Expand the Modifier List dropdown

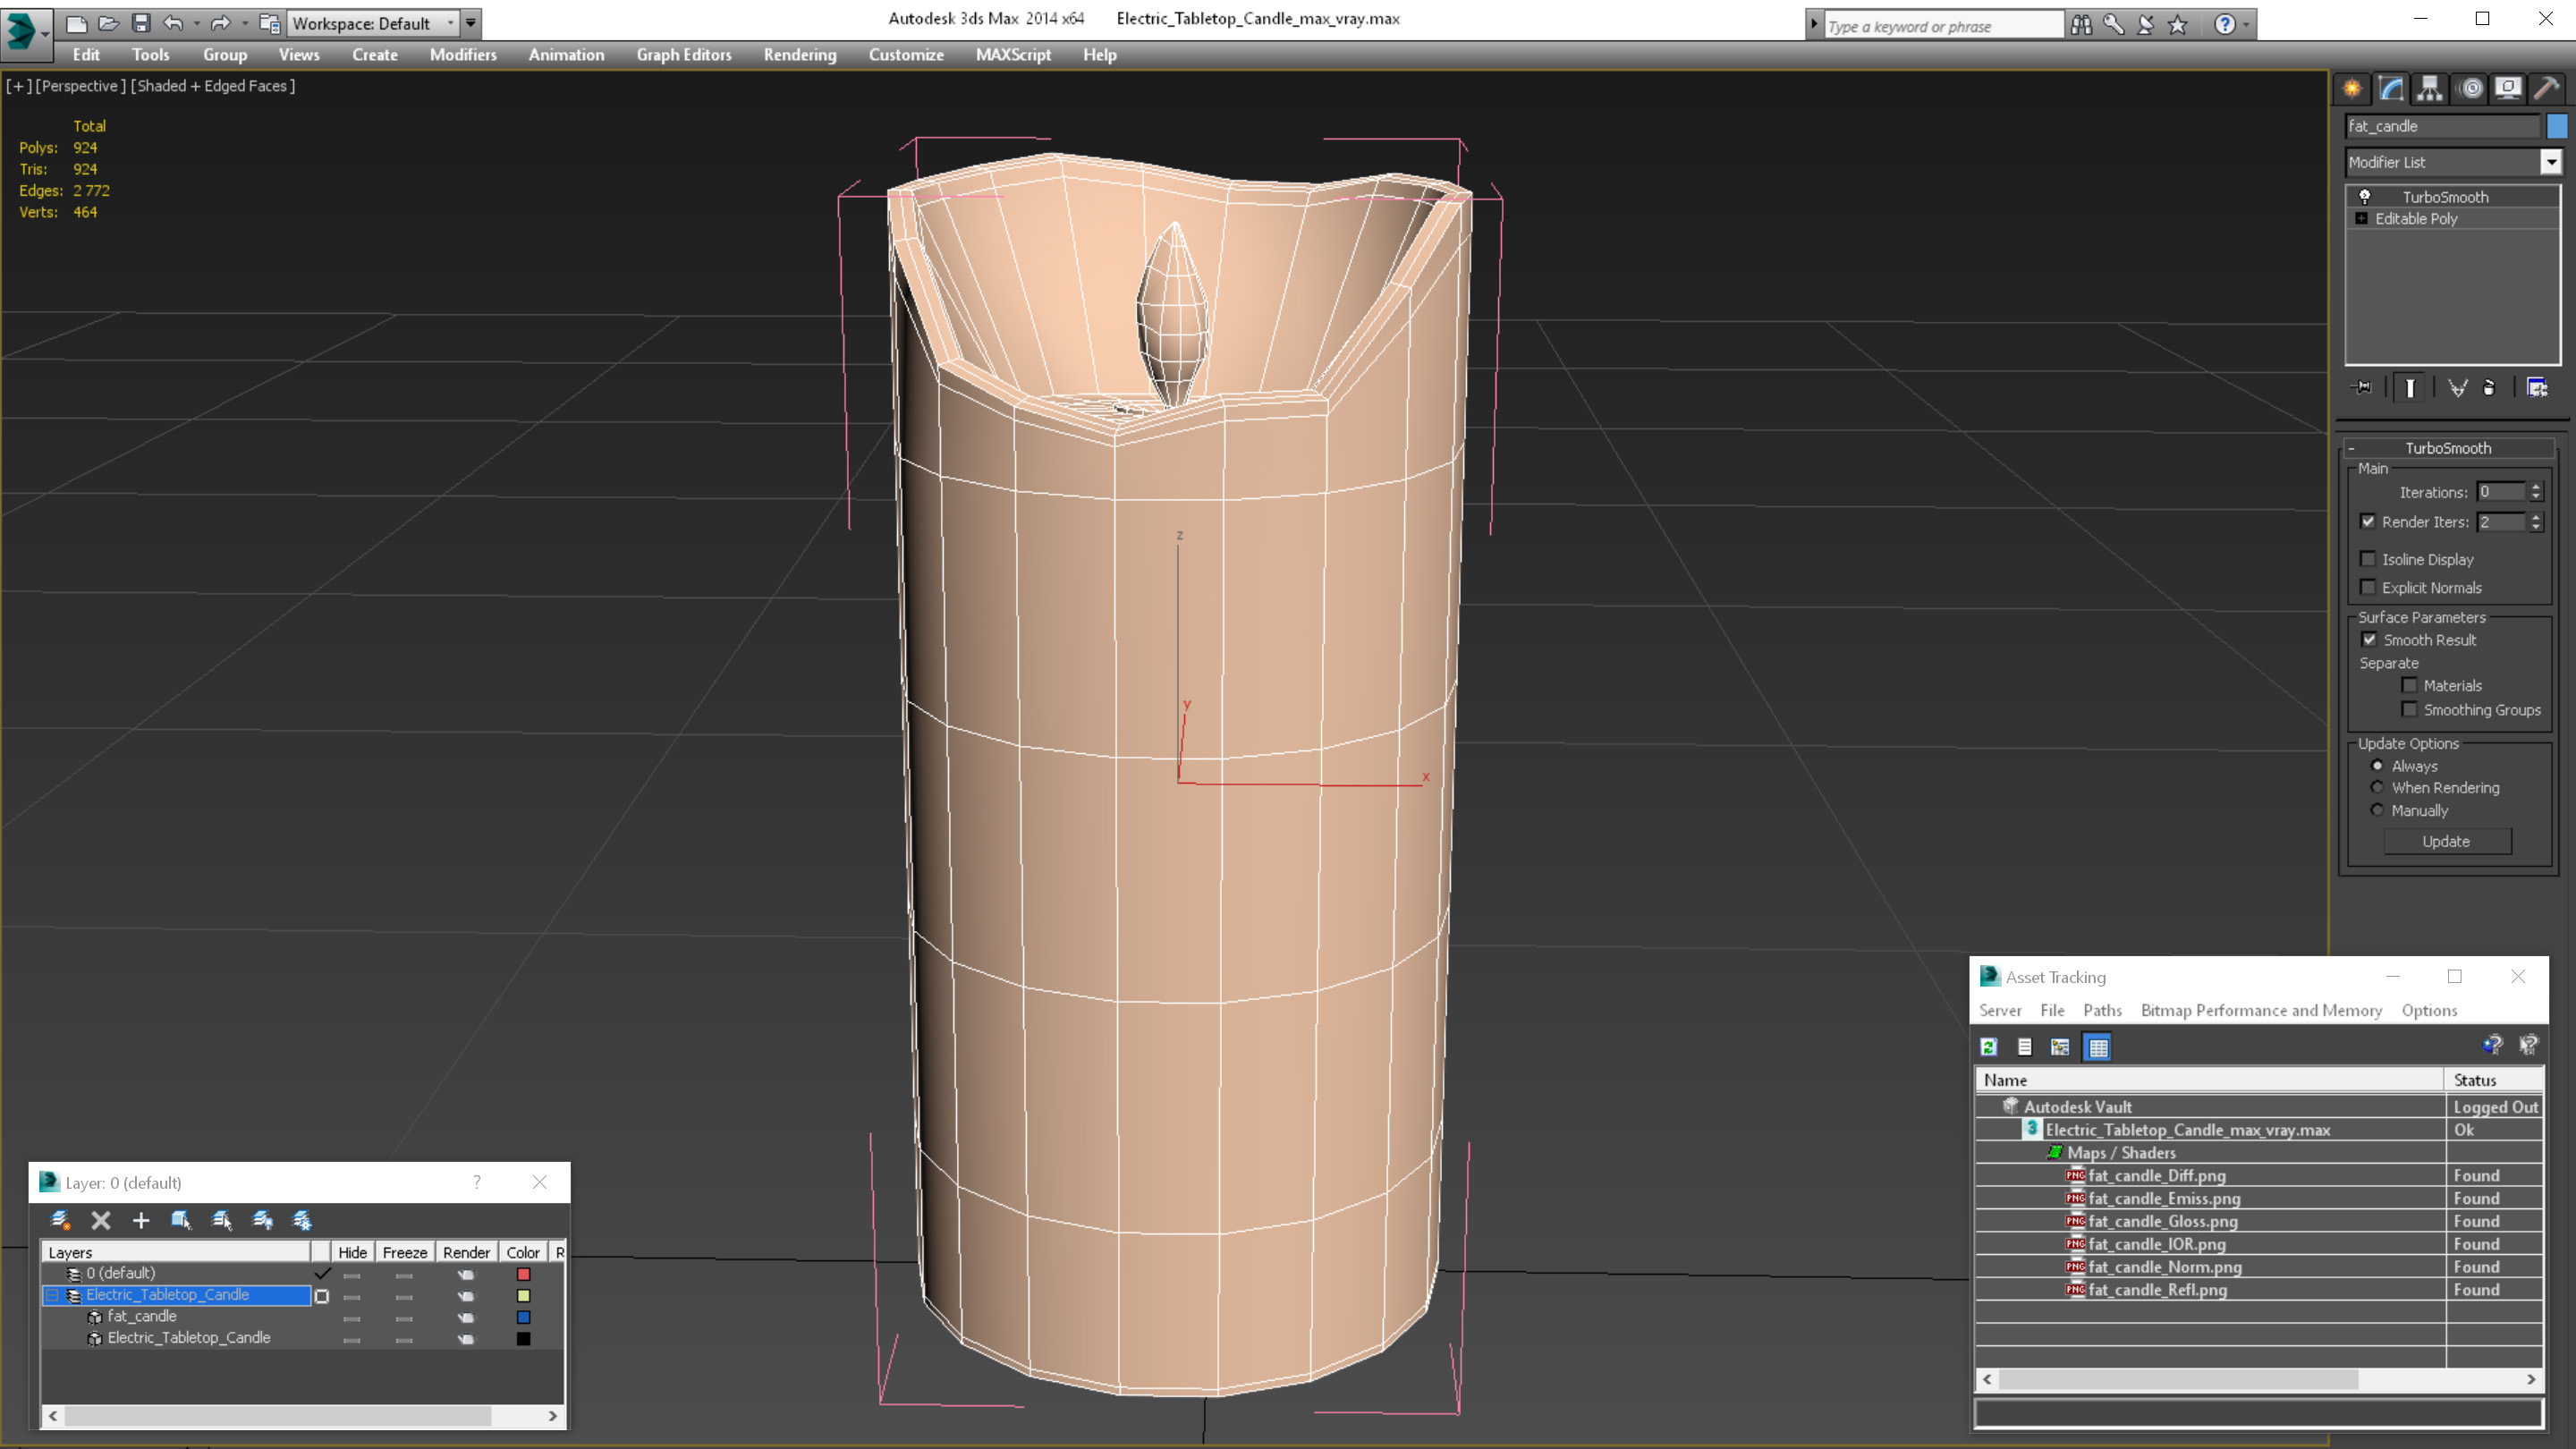pos(2549,161)
